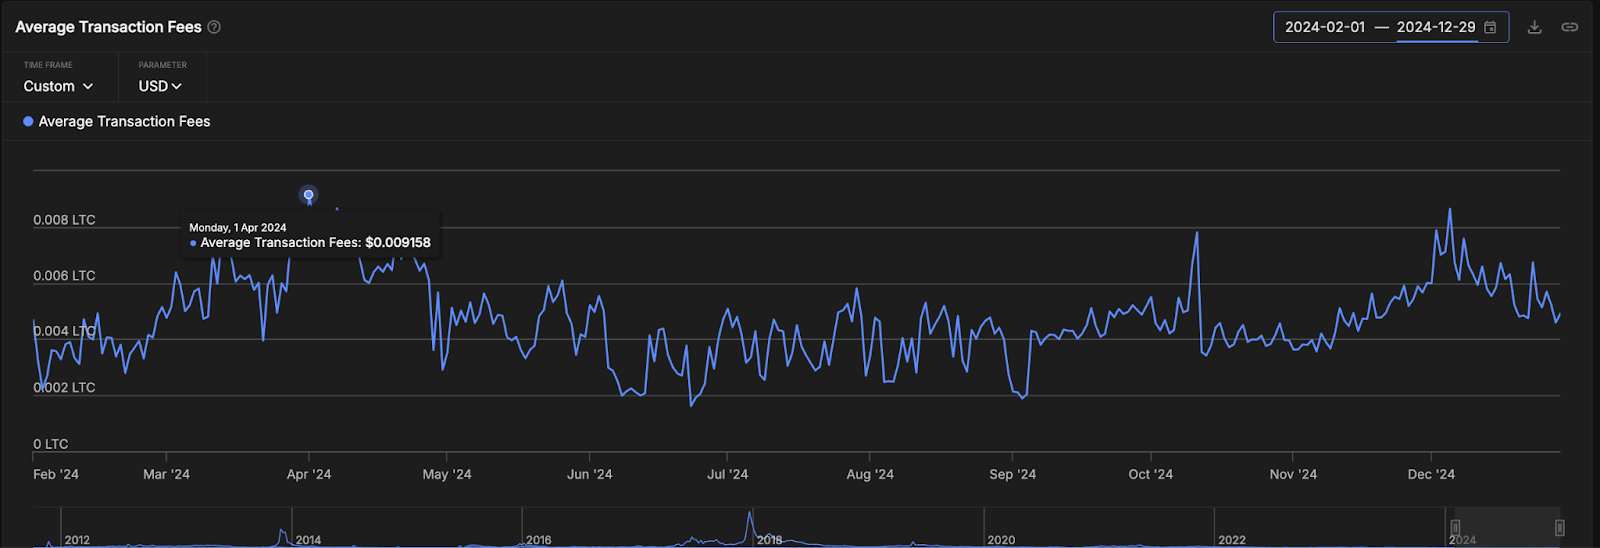Click the PARAMETER label
The width and height of the screenshot is (1600, 548).
pyautogui.click(x=163, y=65)
